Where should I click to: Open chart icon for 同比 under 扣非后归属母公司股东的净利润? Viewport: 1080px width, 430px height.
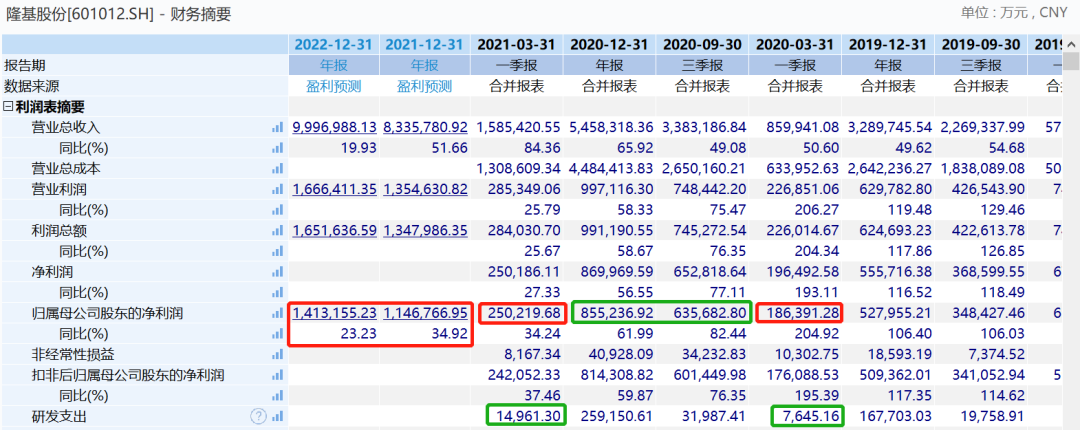278,396
